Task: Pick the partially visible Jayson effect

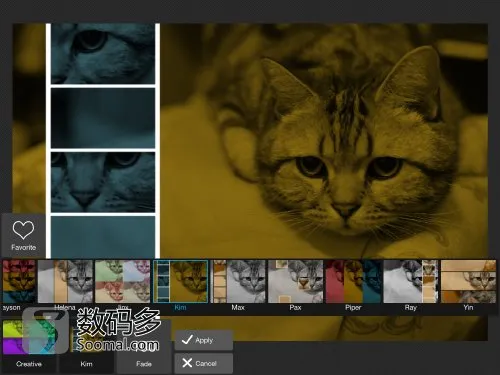Action: click(19, 282)
